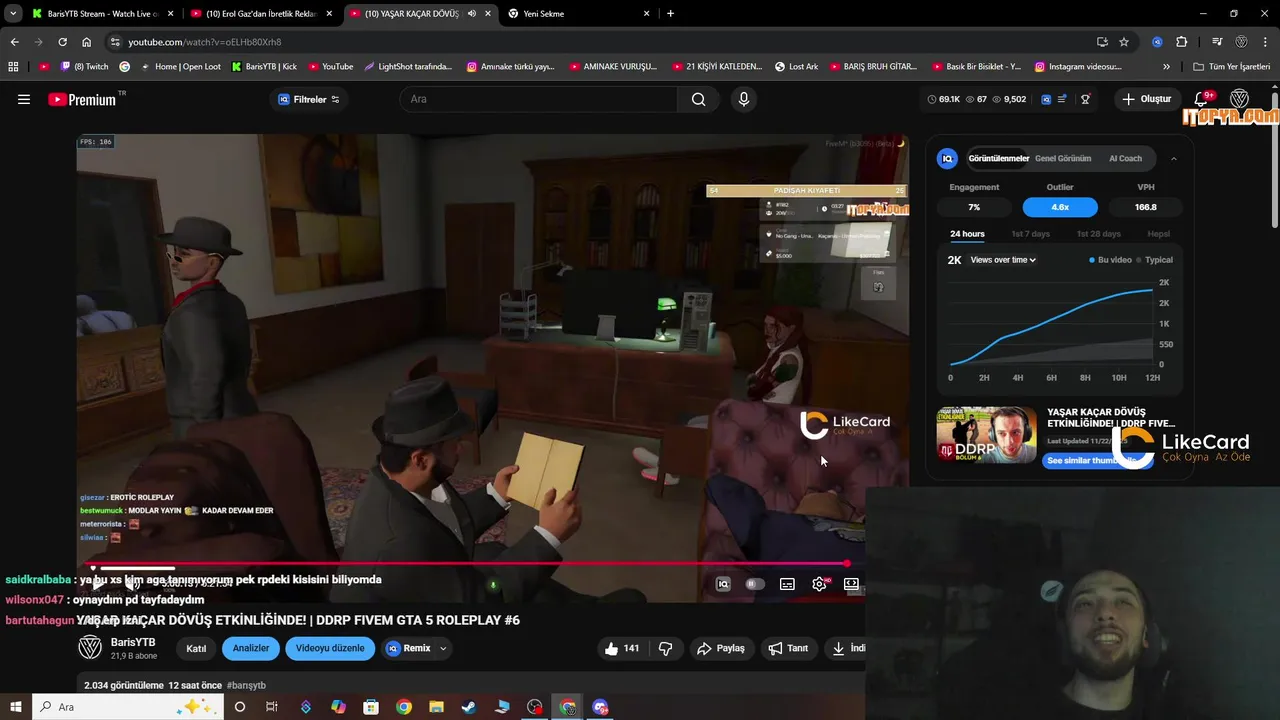Viewport: 1280px width, 720px height.
Task: Switch to the Erol Gaz'dan İbretlik Reklam tab
Action: [261, 14]
